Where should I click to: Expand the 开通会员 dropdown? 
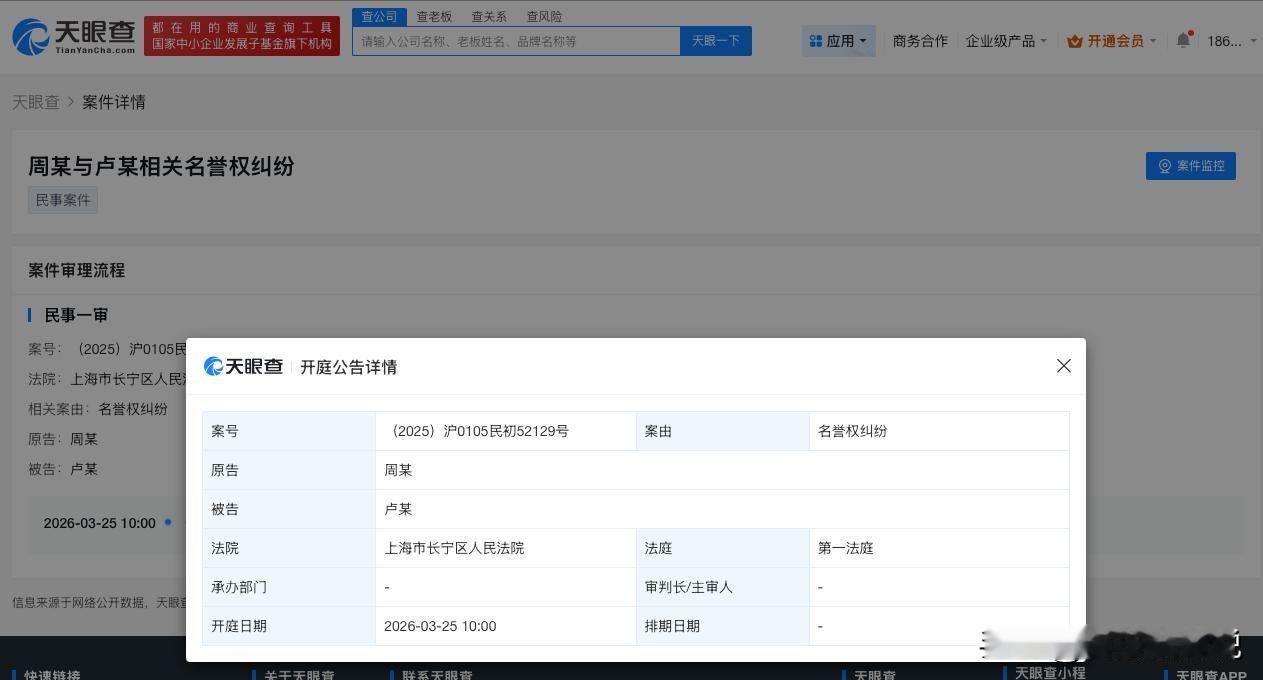click(x=1112, y=41)
